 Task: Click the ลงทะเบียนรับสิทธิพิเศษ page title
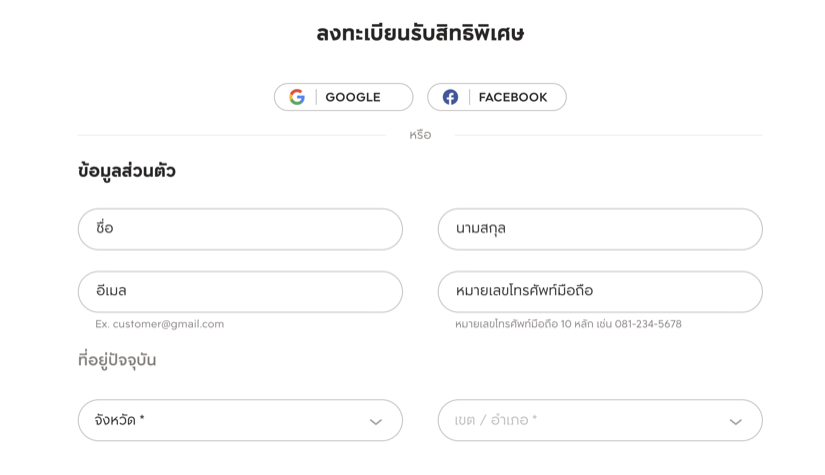[420, 33]
